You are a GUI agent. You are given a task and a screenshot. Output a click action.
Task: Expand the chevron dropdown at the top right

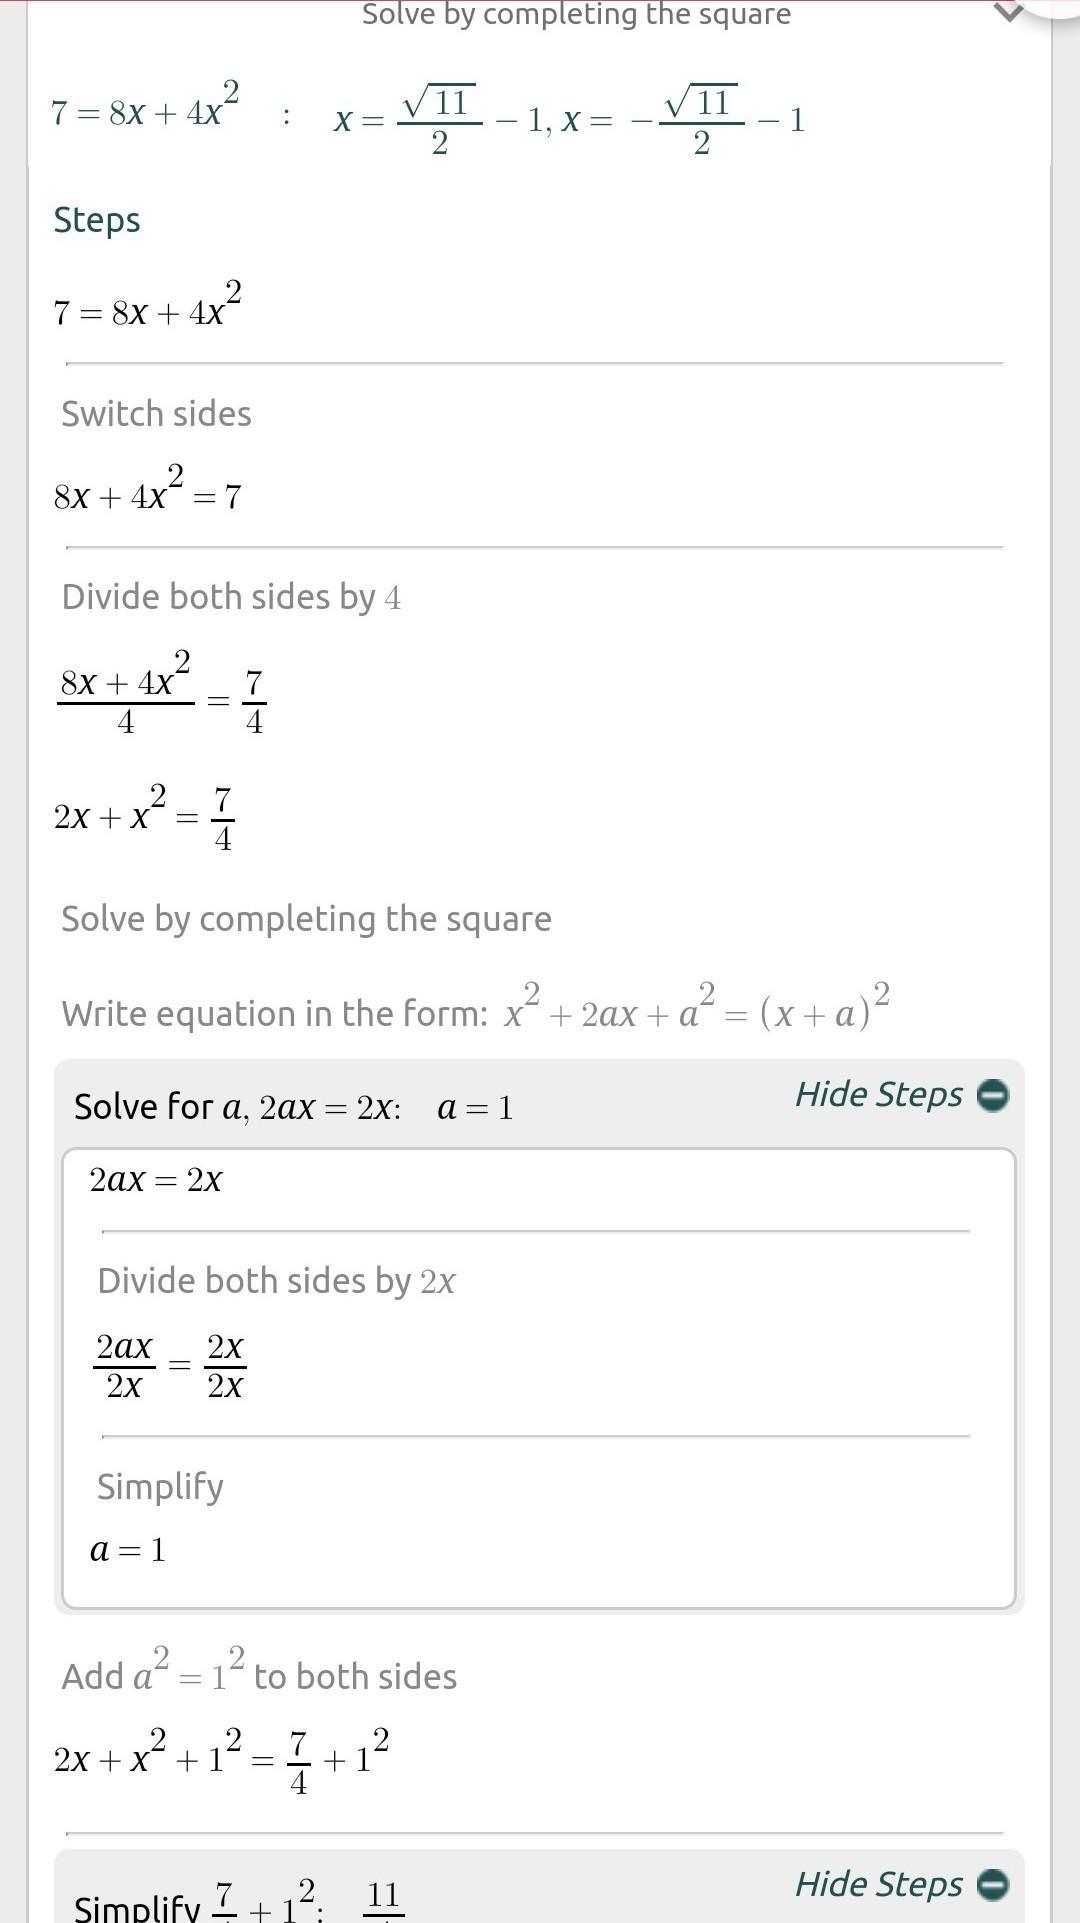tap(1008, 13)
